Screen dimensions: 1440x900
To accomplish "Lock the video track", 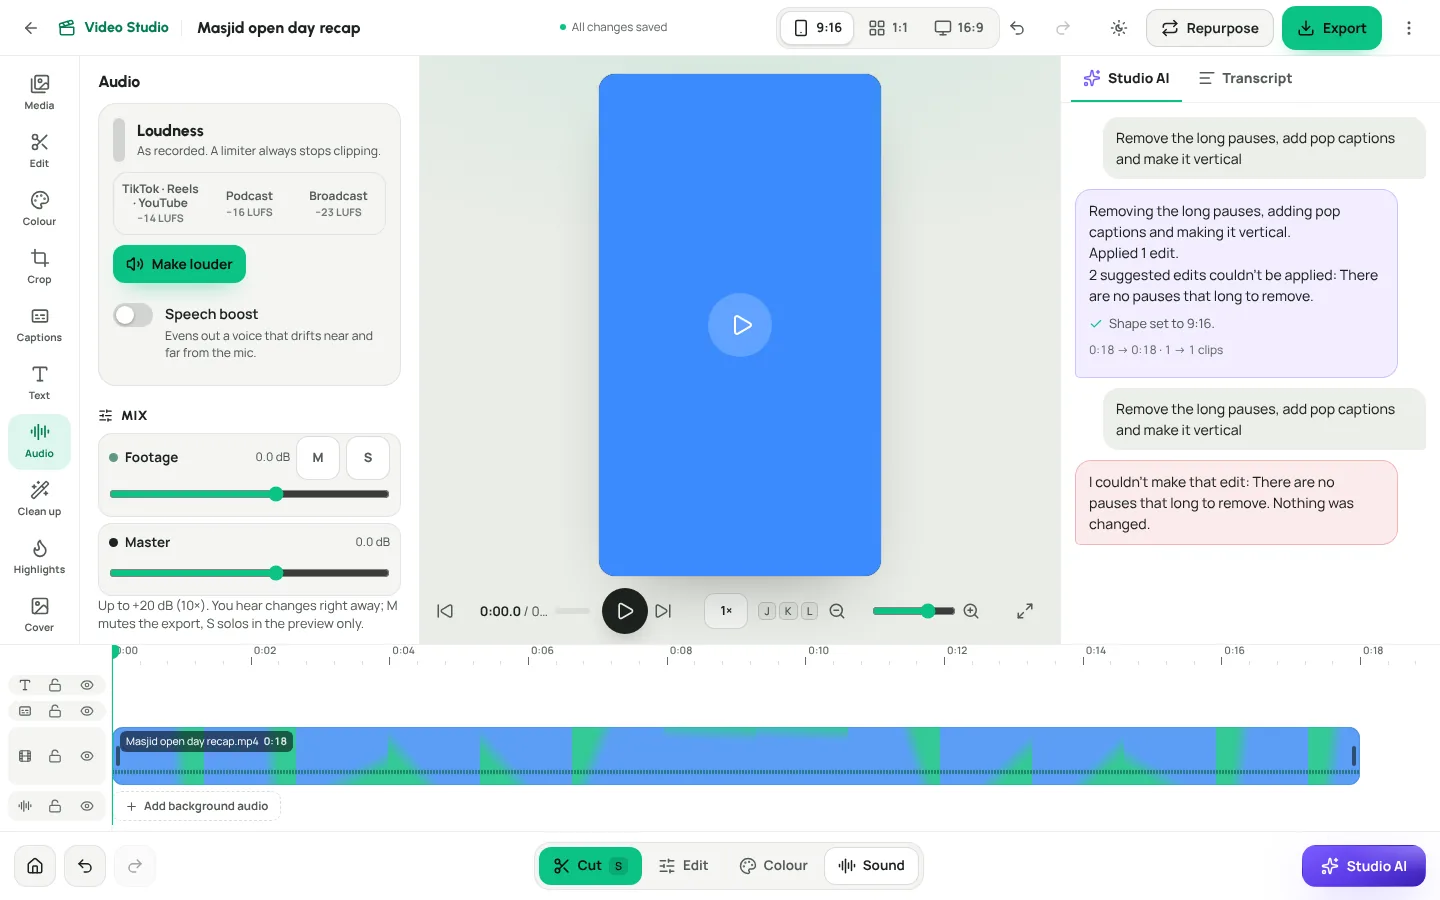I will [55, 756].
